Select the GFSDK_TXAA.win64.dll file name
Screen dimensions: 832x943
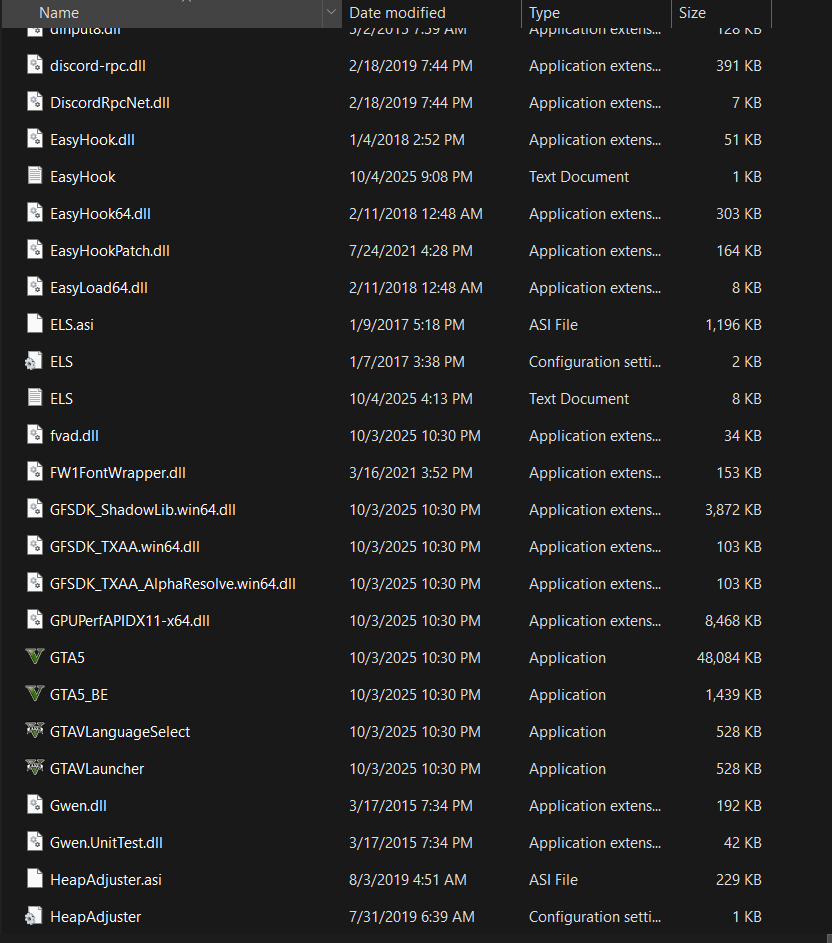[125, 547]
